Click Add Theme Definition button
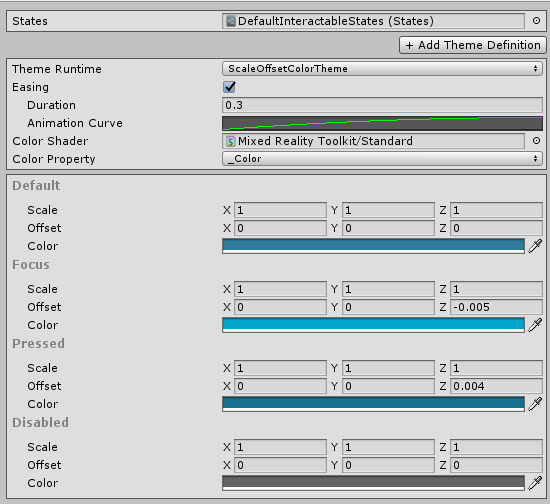 [x=473, y=45]
